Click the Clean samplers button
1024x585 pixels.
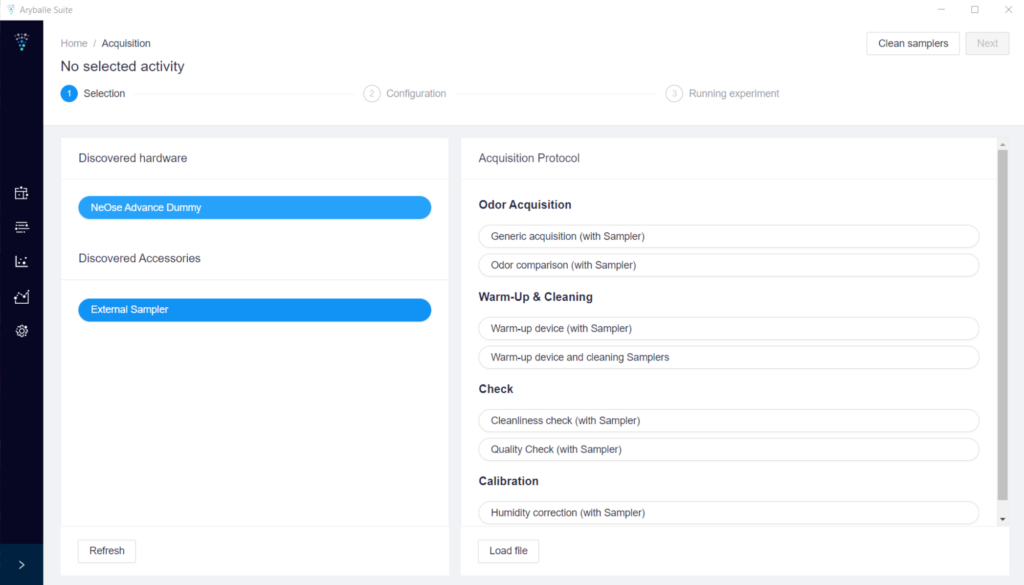tap(913, 43)
